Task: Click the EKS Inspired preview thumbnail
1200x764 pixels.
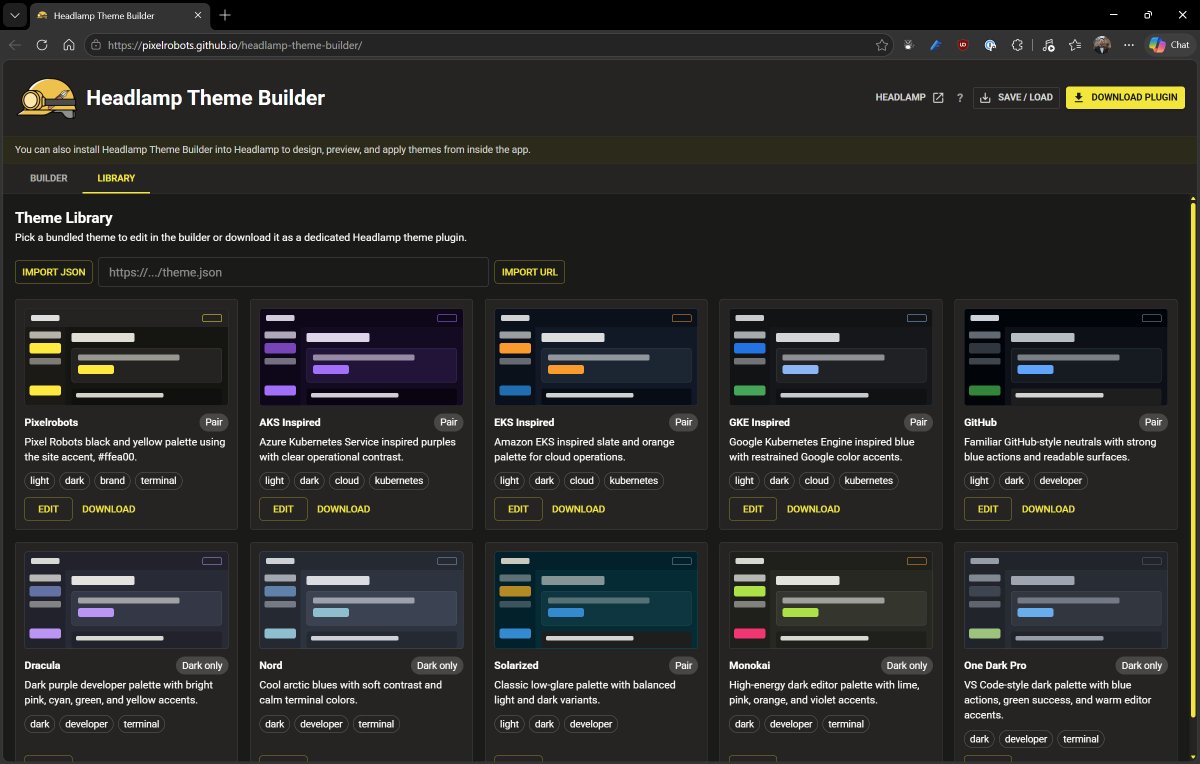Action: pyautogui.click(x=596, y=357)
